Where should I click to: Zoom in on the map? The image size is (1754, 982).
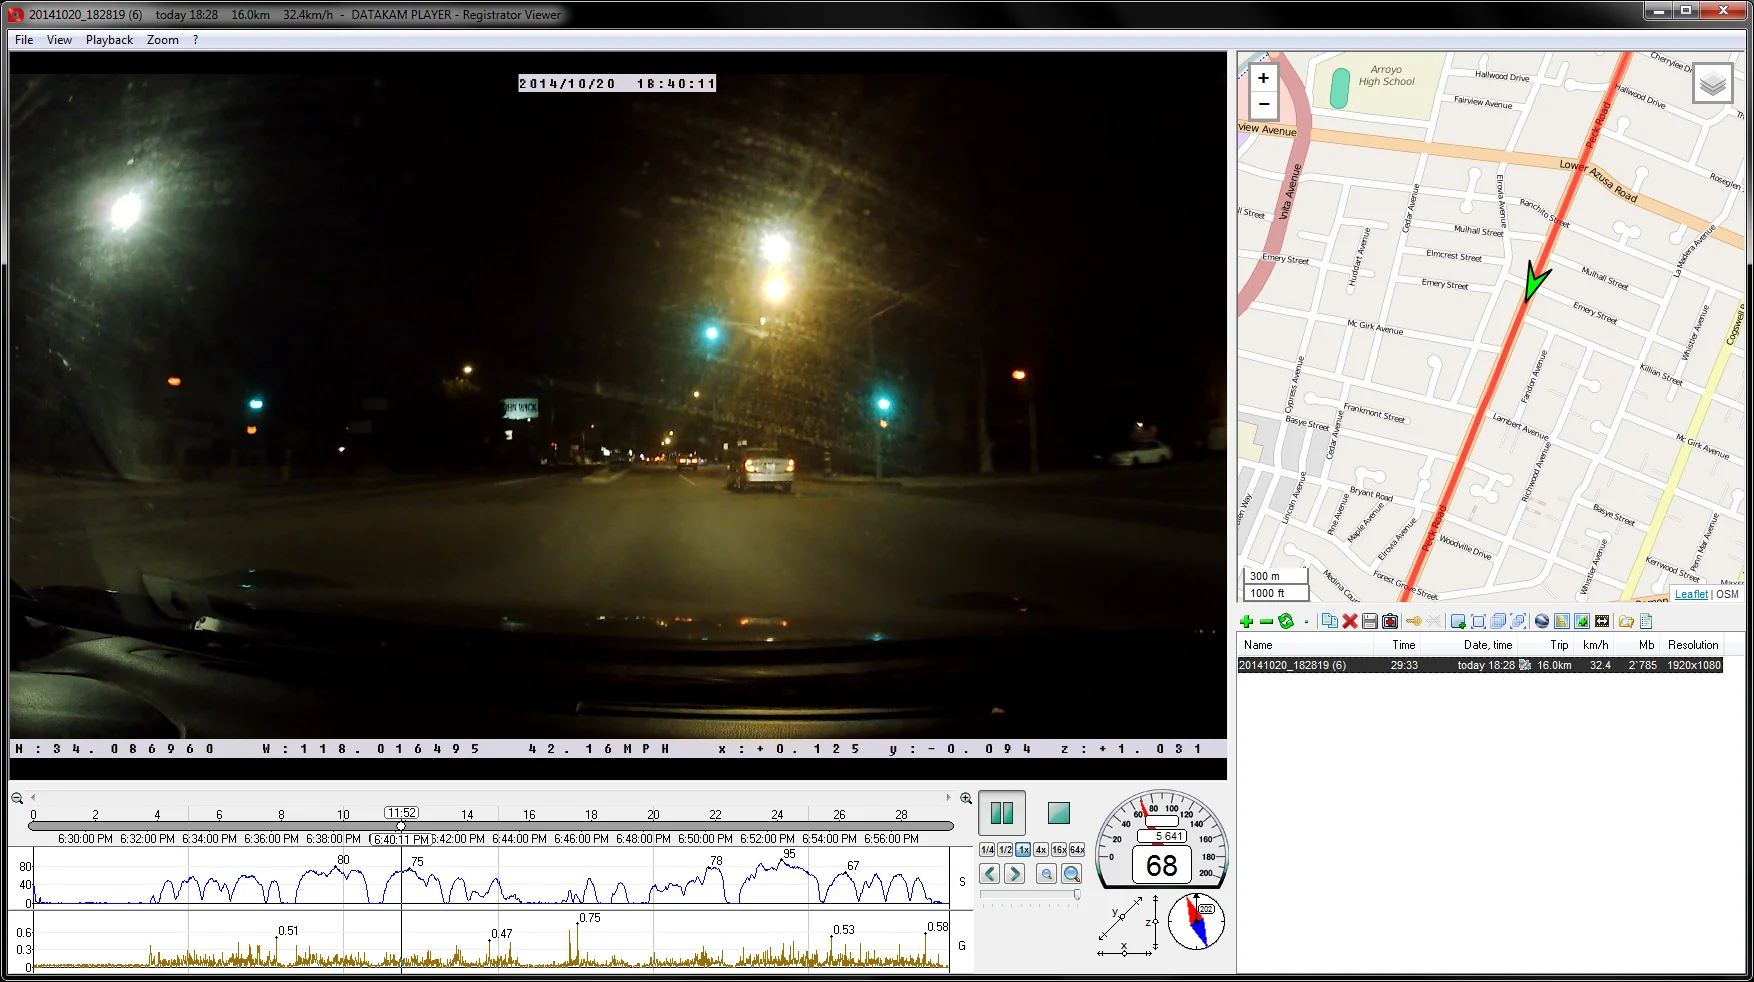point(1263,78)
